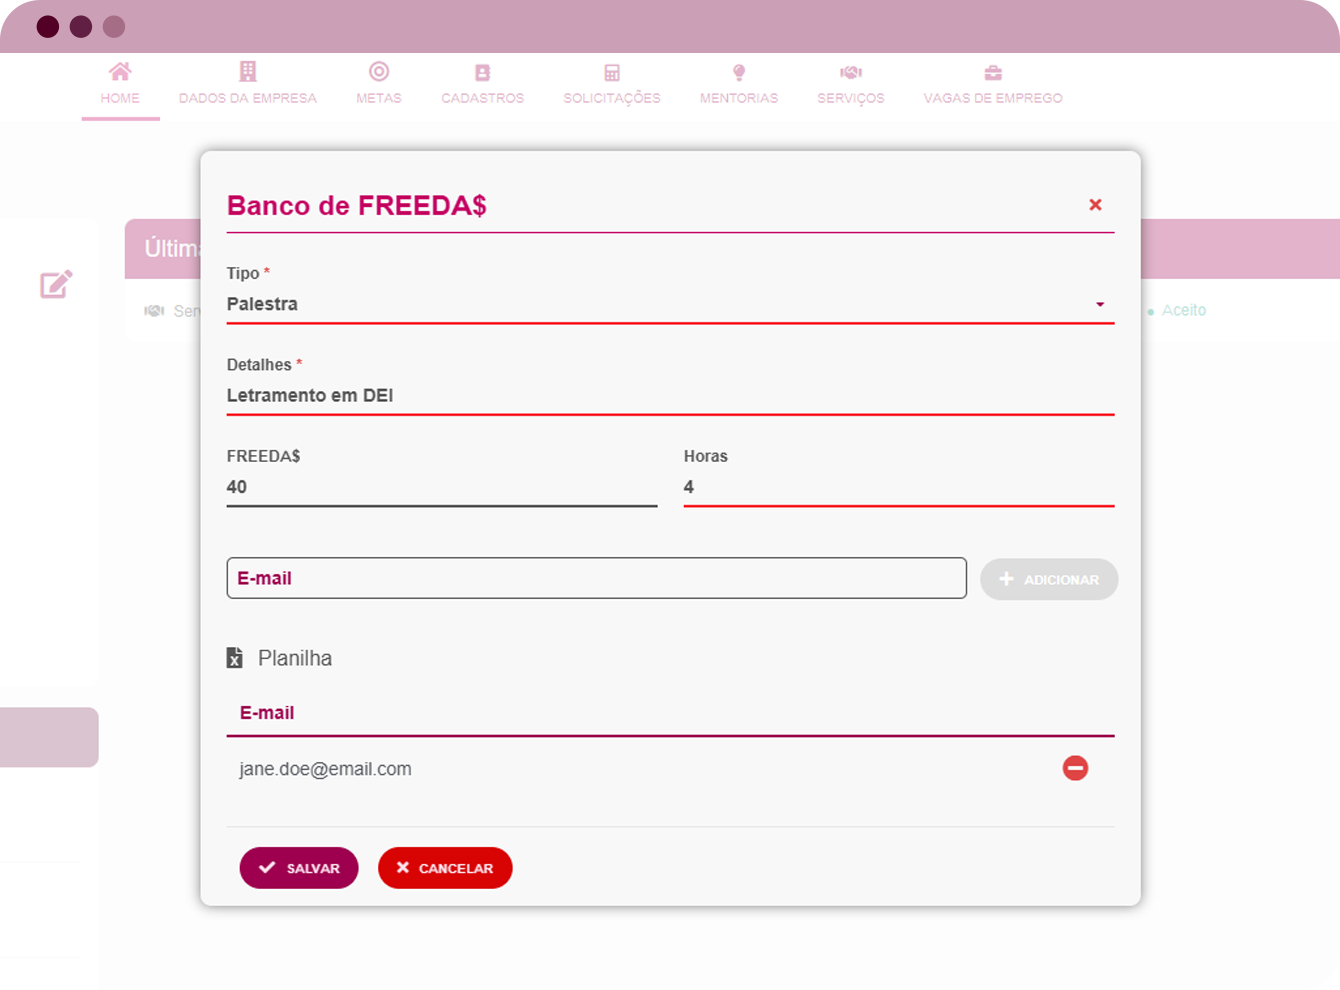Image resolution: width=1340 pixels, height=990 pixels.
Task: Close the Banco de FREEDA$ dialog
Action: click(x=1095, y=205)
